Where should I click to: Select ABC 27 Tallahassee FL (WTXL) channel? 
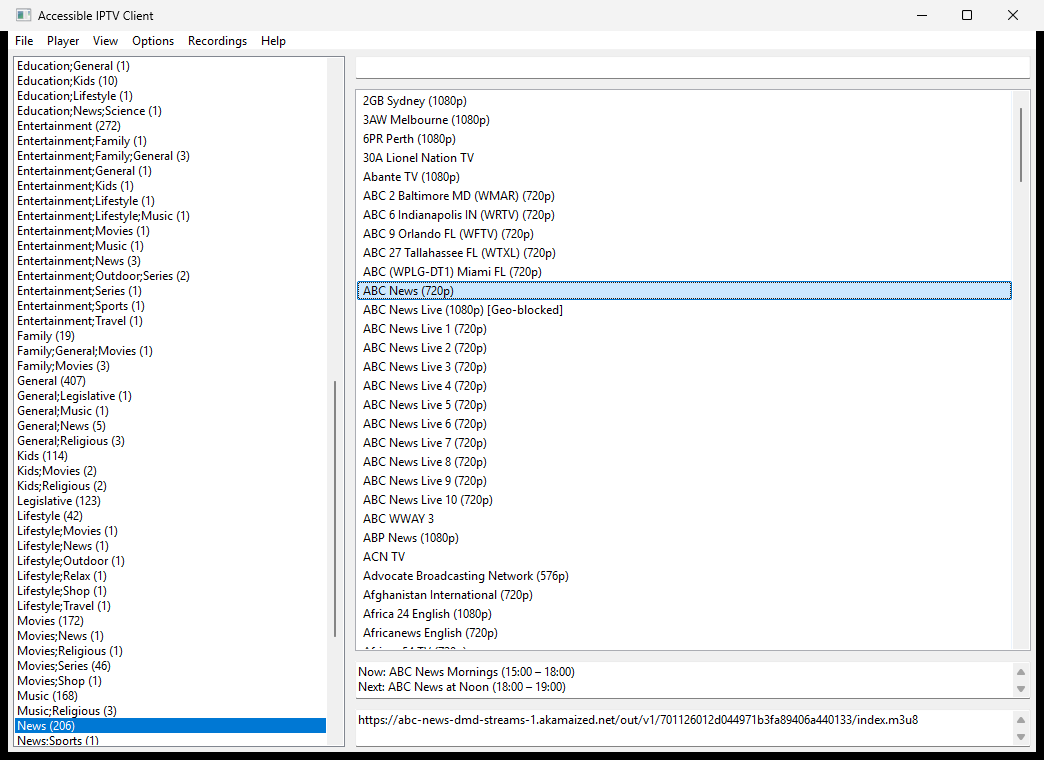point(684,252)
